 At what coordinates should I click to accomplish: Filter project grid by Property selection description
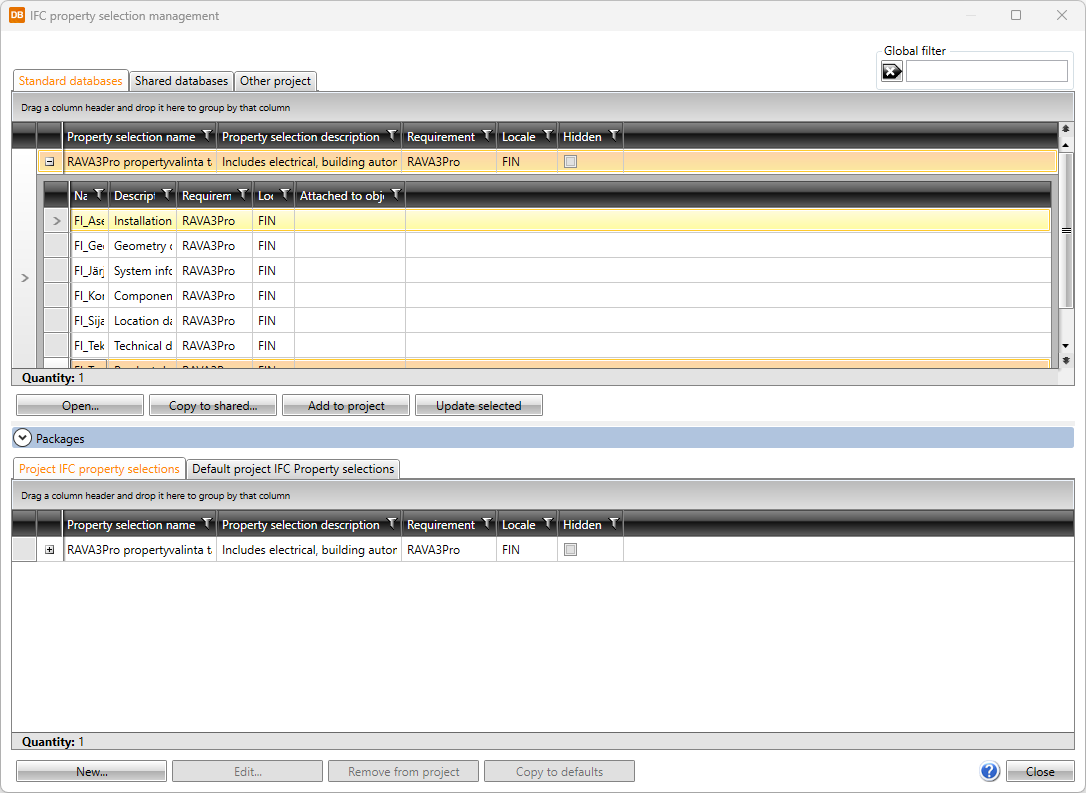392,523
